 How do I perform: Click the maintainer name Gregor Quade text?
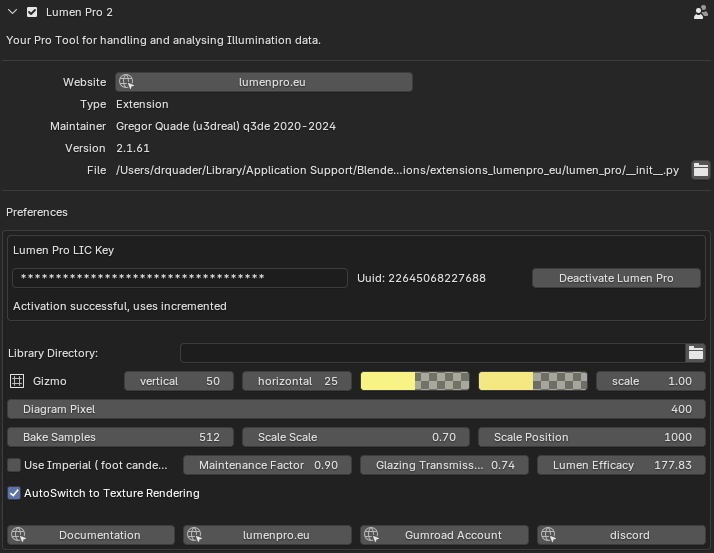[226, 126]
